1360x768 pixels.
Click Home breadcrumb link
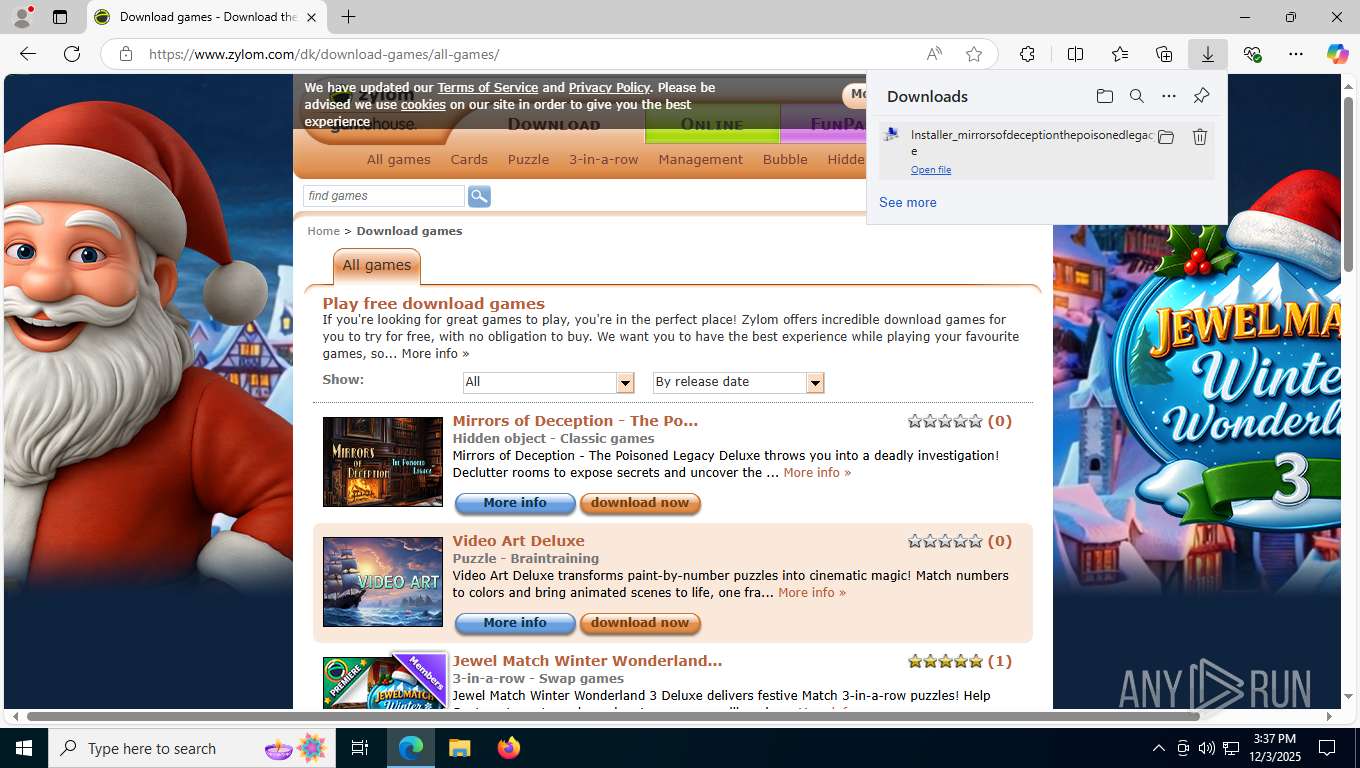[x=323, y=231]
